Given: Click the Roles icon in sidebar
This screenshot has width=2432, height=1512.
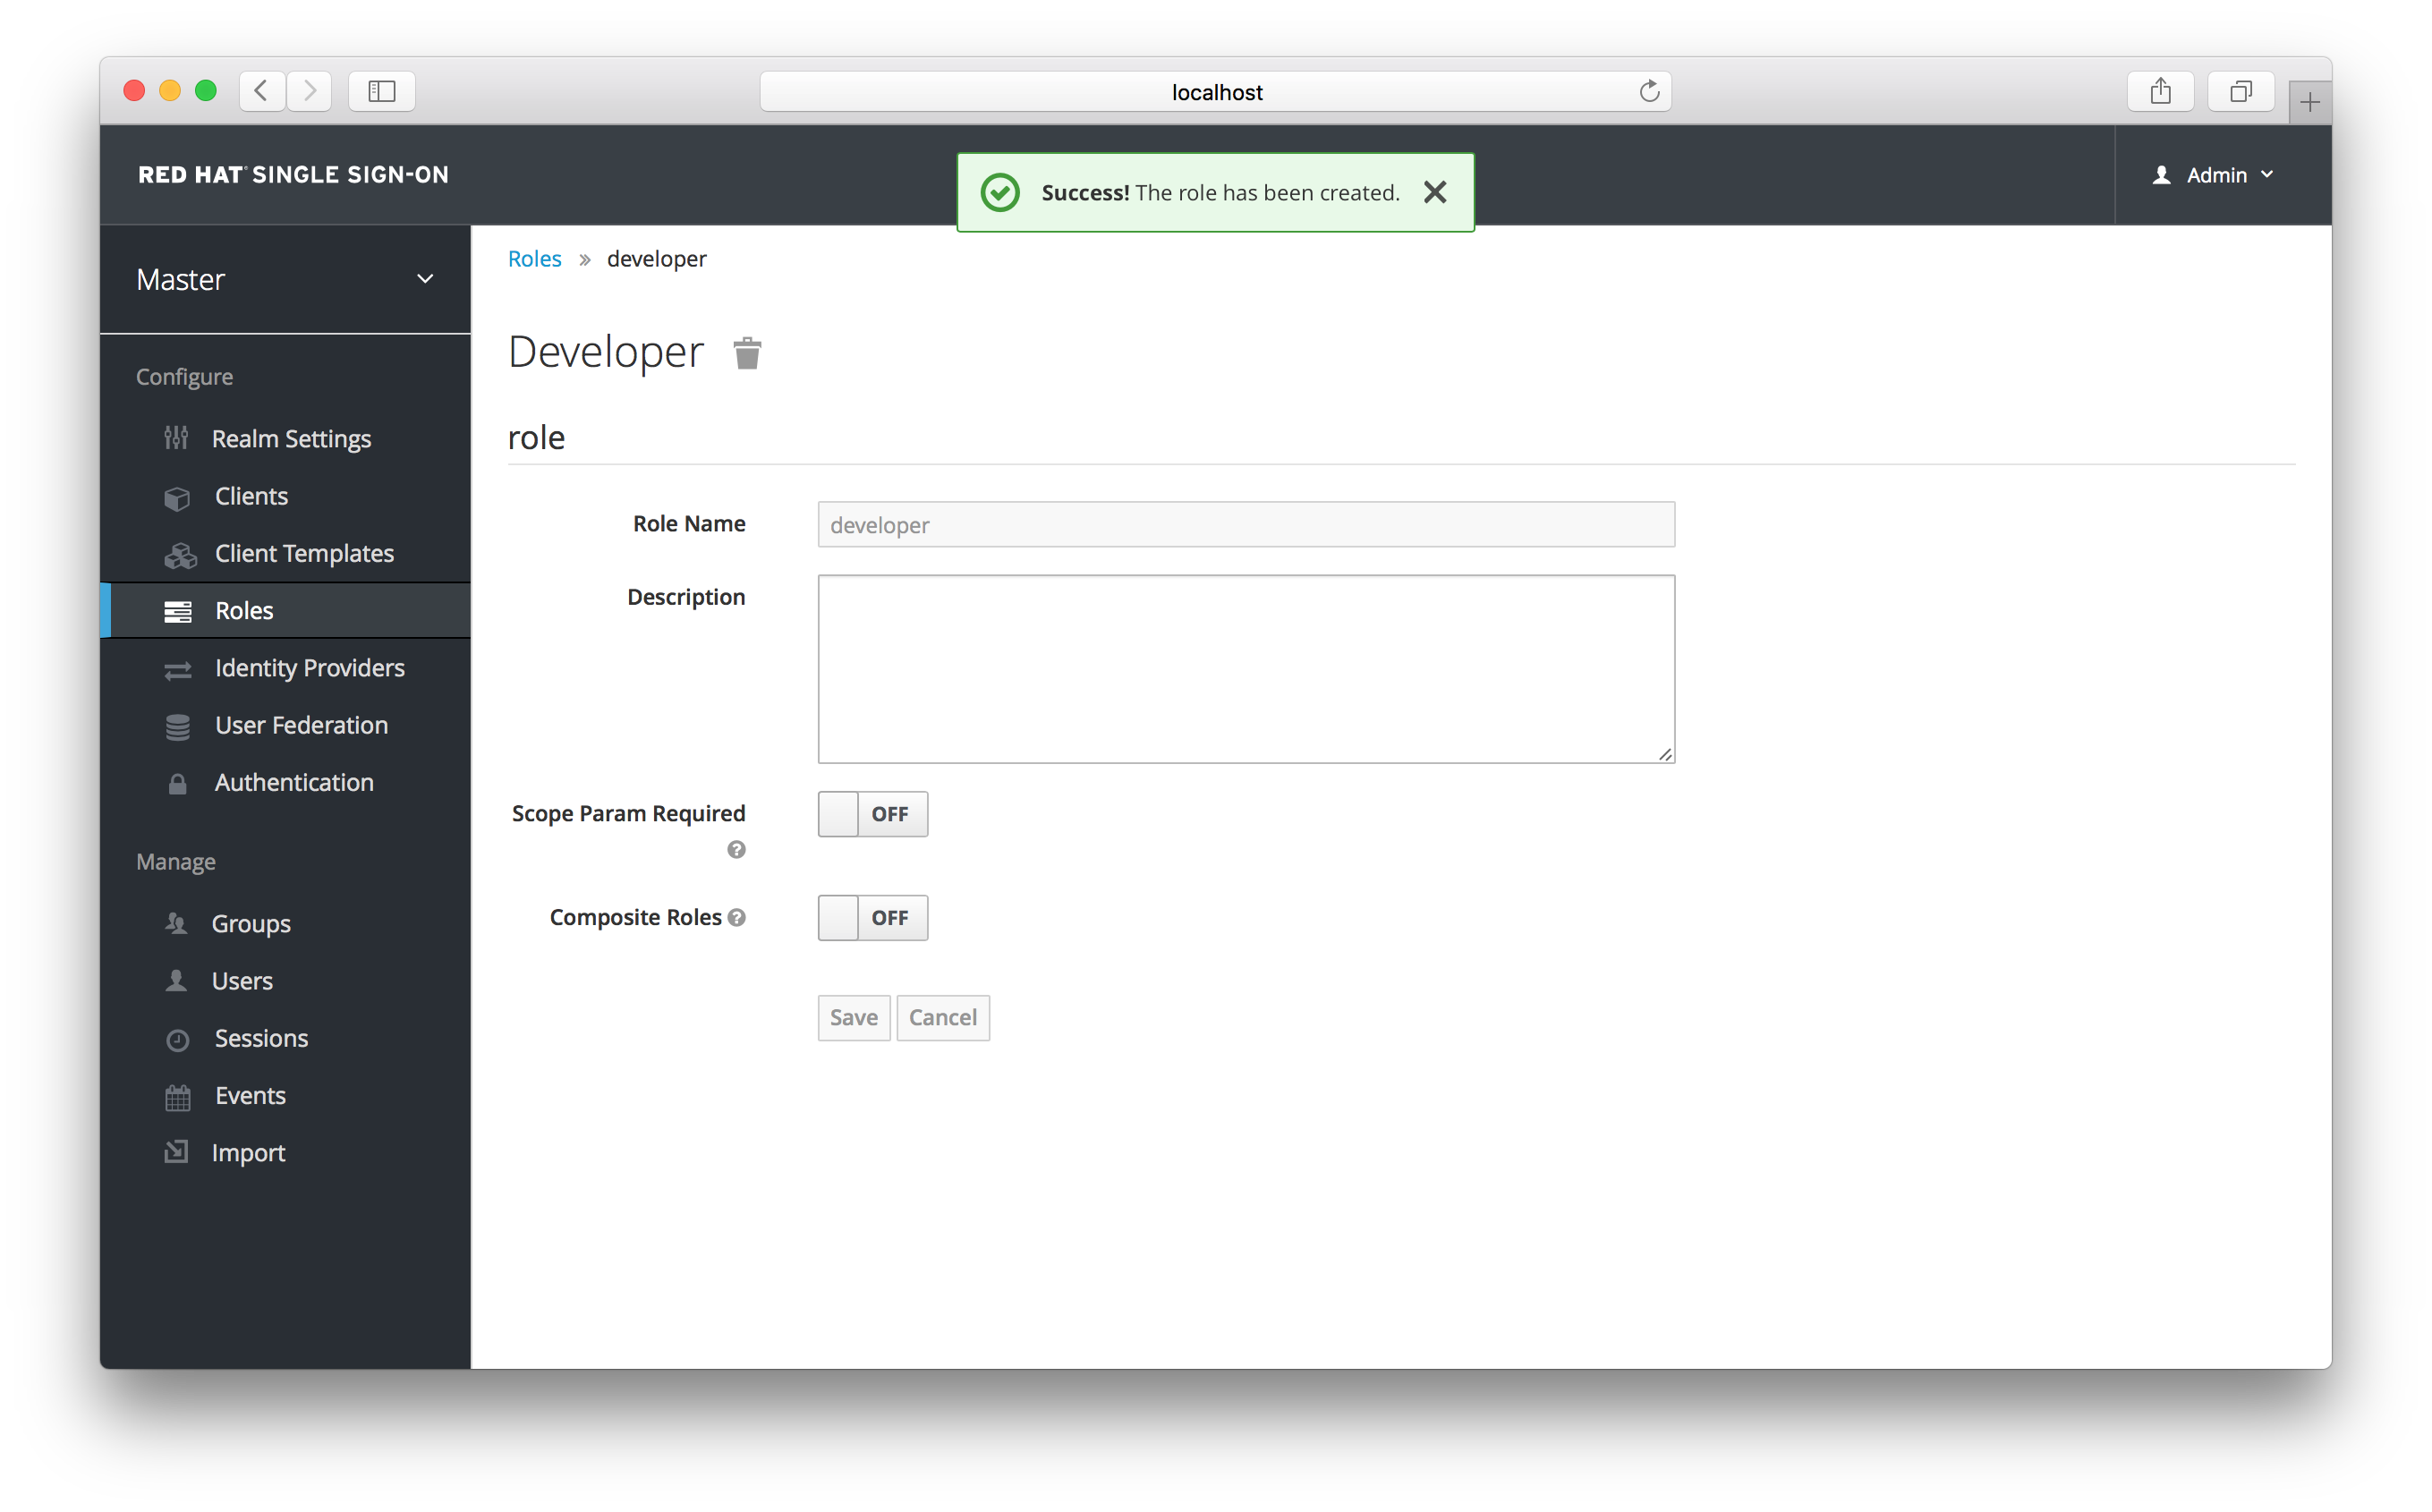Looking at the screenshot, I should pos(176,609).
